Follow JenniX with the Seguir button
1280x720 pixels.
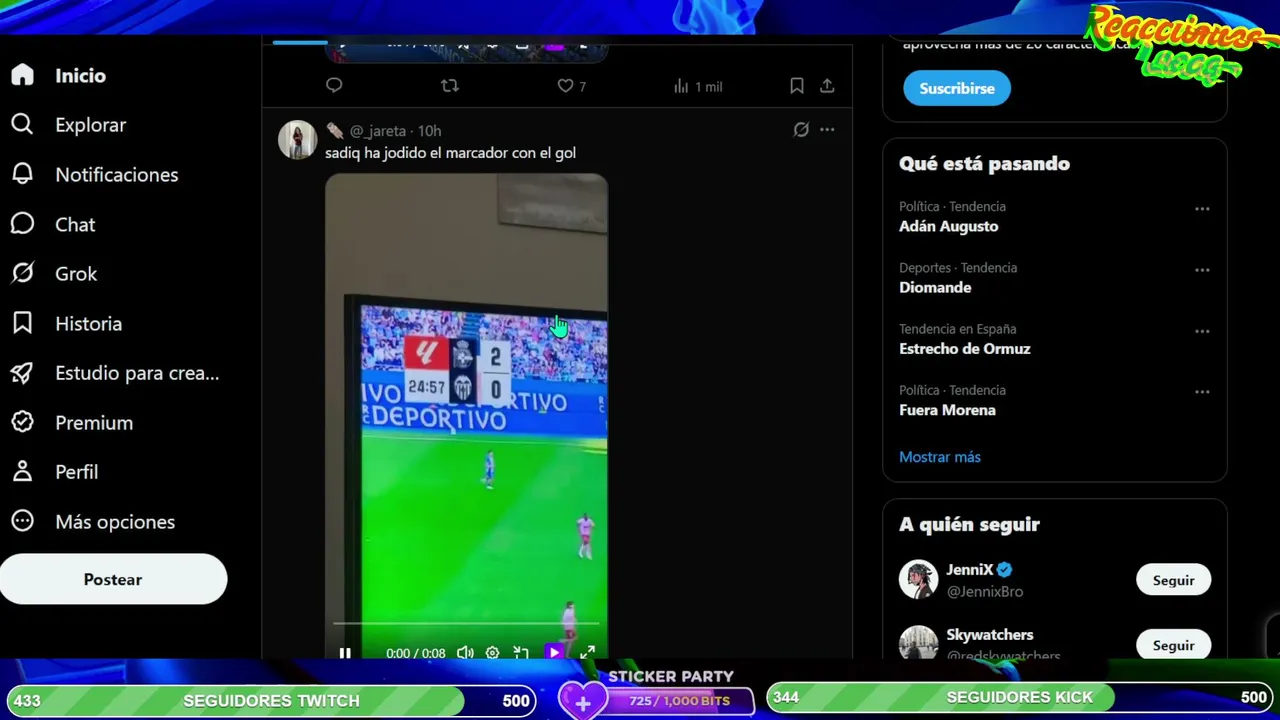[1173, 580]
